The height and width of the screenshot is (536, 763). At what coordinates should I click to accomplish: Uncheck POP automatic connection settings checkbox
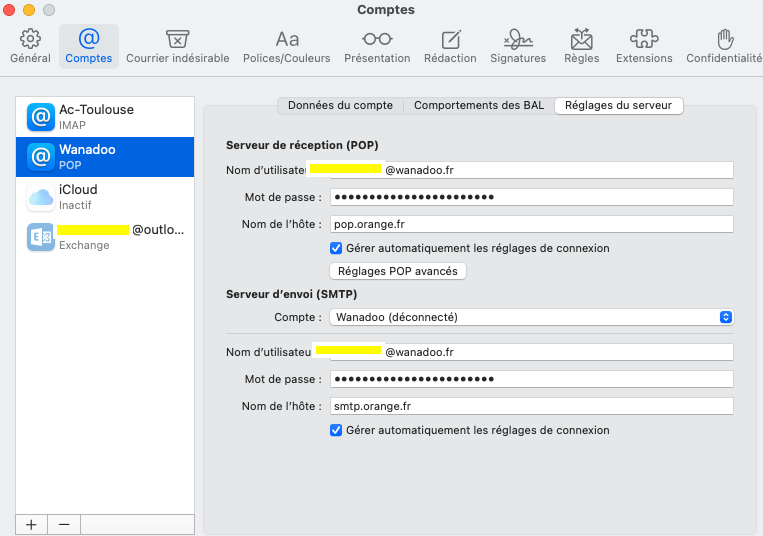336,248
